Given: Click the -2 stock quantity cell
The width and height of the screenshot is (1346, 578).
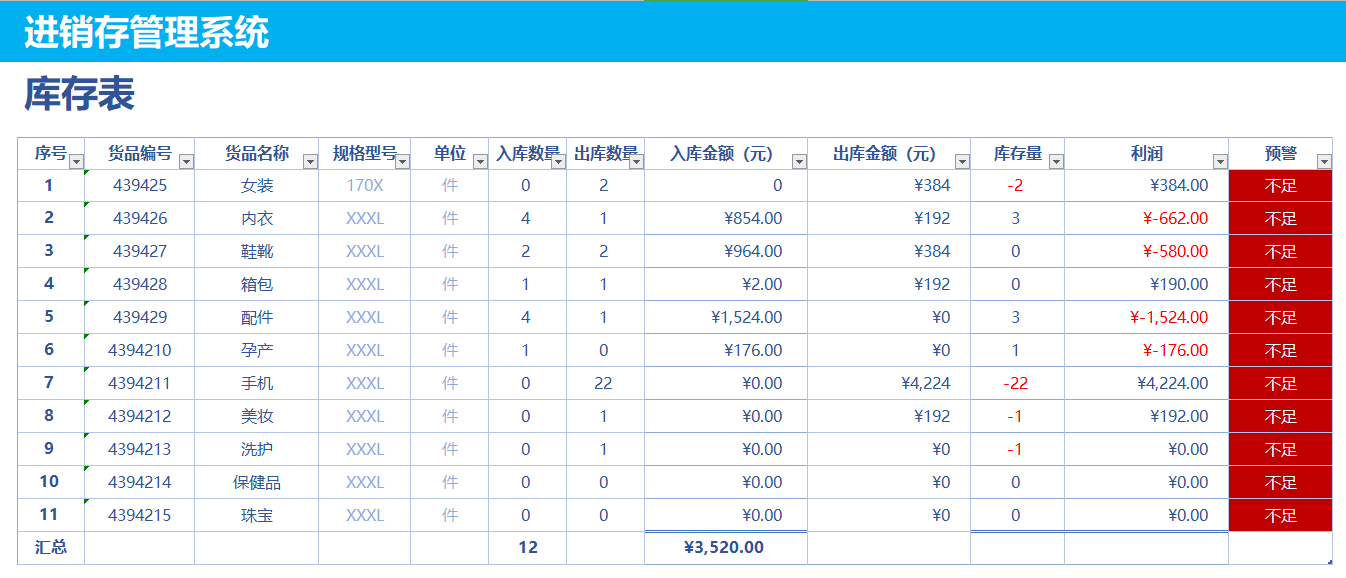Looking at the screenshot, I should coord(1017,186).
